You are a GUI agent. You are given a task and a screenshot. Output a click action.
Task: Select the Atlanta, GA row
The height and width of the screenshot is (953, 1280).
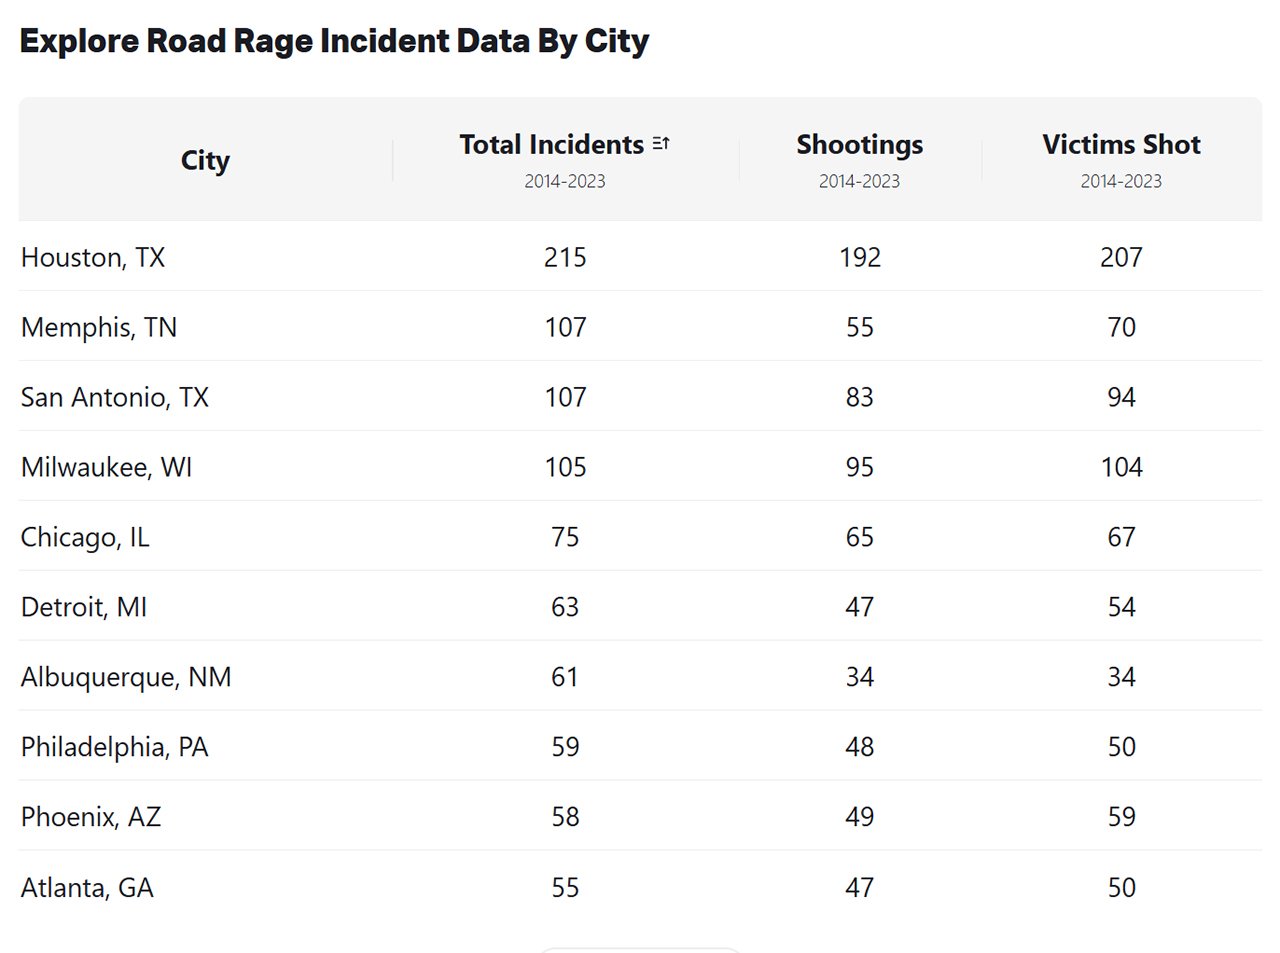pyautogui.click(x=87, y=887)
